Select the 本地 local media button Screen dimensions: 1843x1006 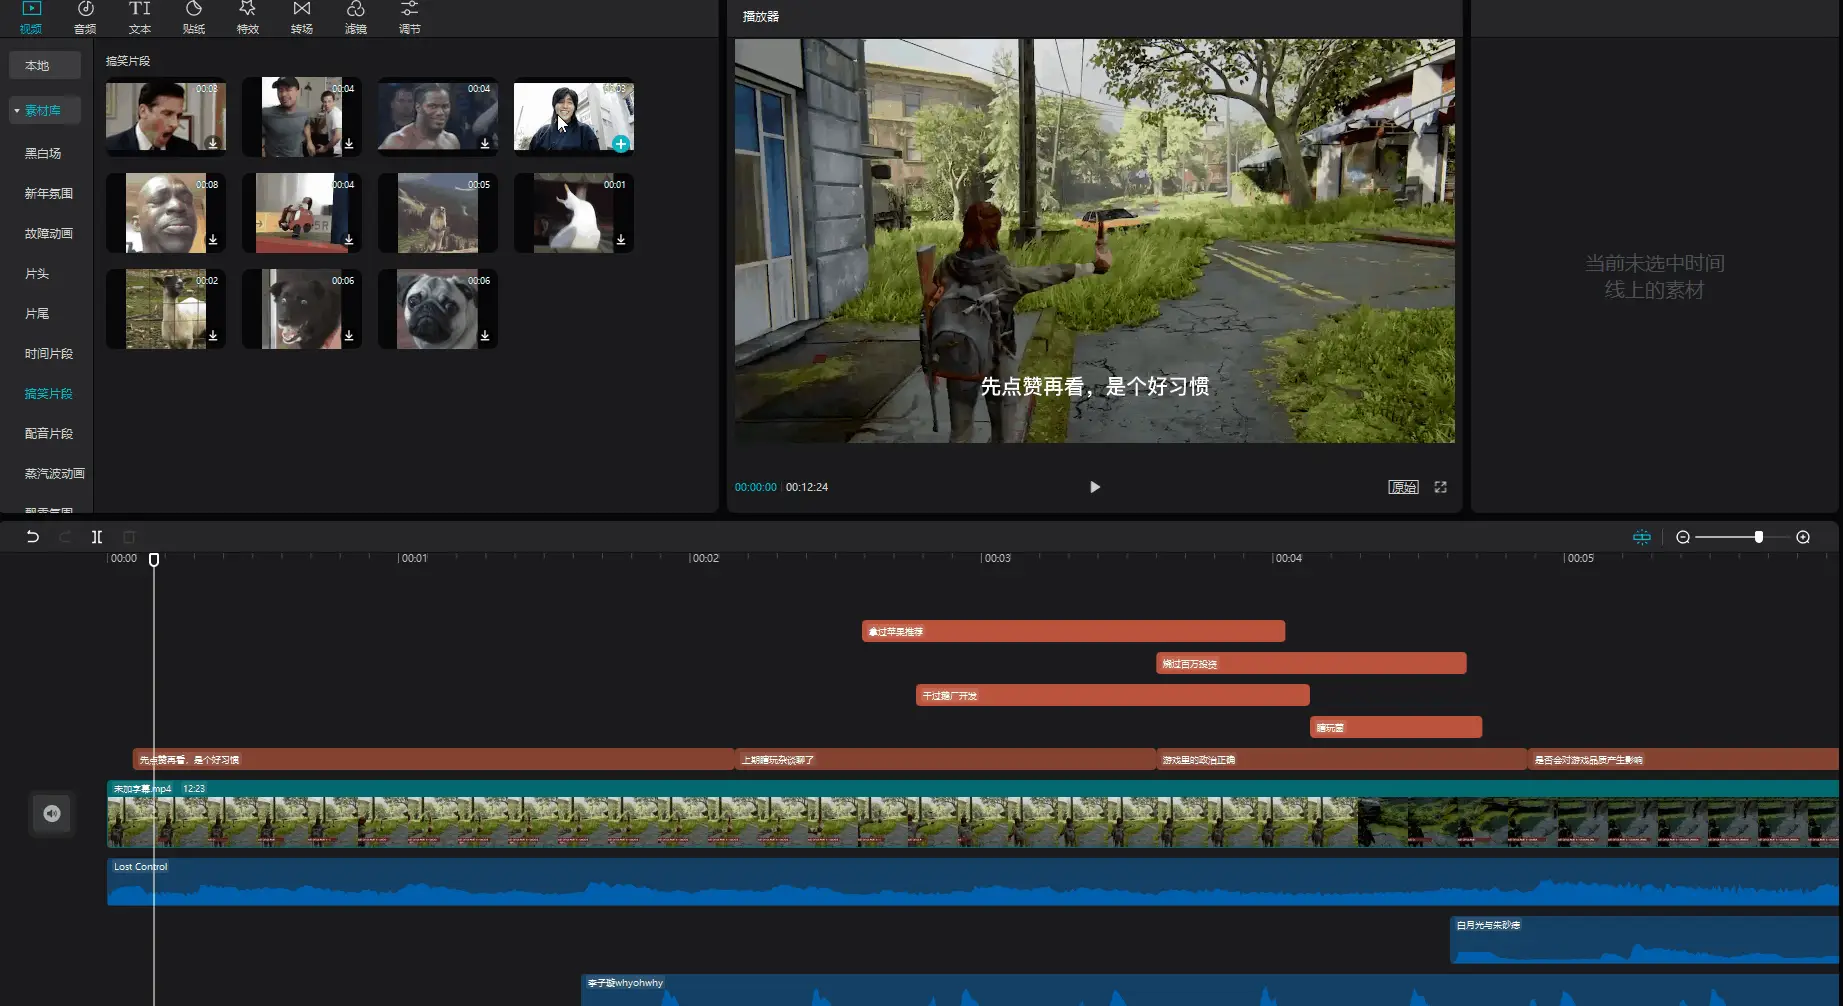click(45, 66)
